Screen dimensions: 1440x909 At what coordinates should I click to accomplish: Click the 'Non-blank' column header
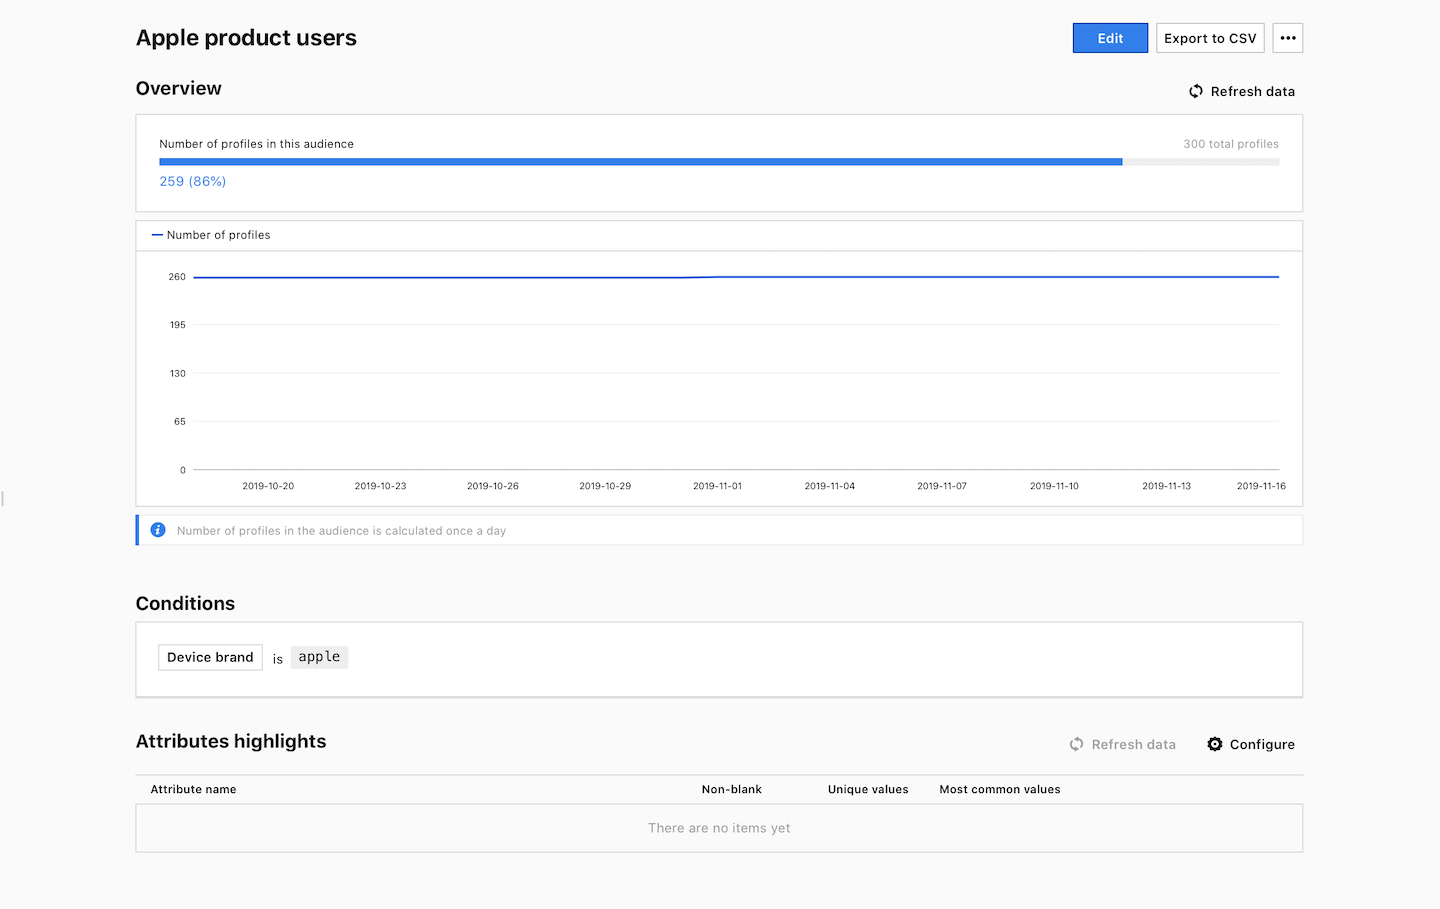pyautogui.click(x=732, y=789)
